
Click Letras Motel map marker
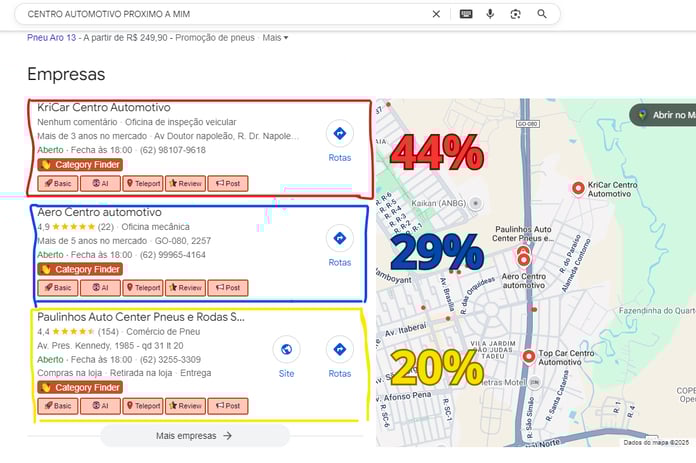click(535, 382)
